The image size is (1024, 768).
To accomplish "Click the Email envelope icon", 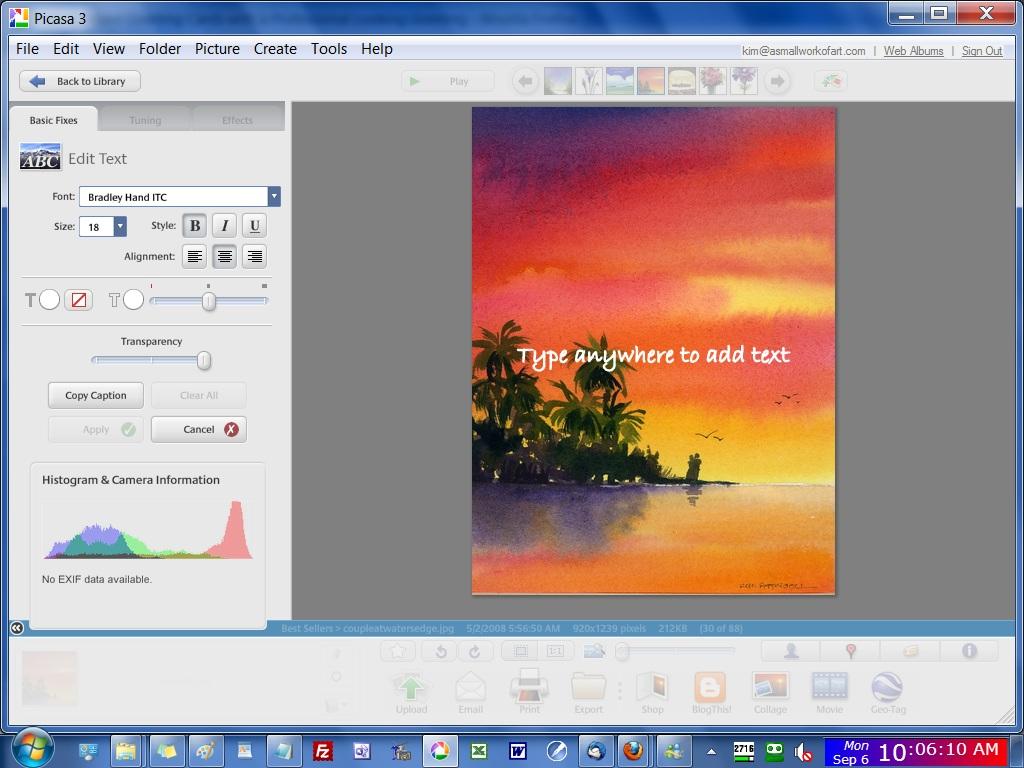I will coord(470,688).
